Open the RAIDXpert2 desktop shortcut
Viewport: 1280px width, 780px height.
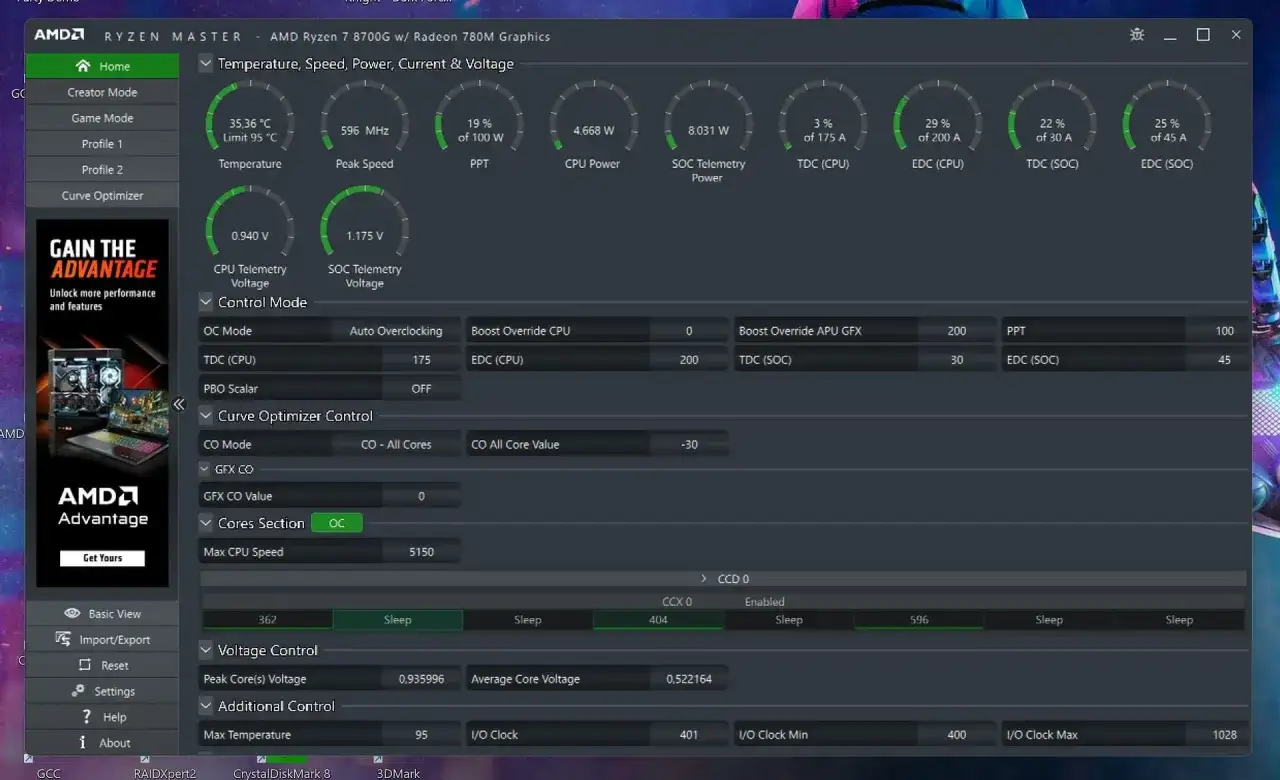coord(165,766)
